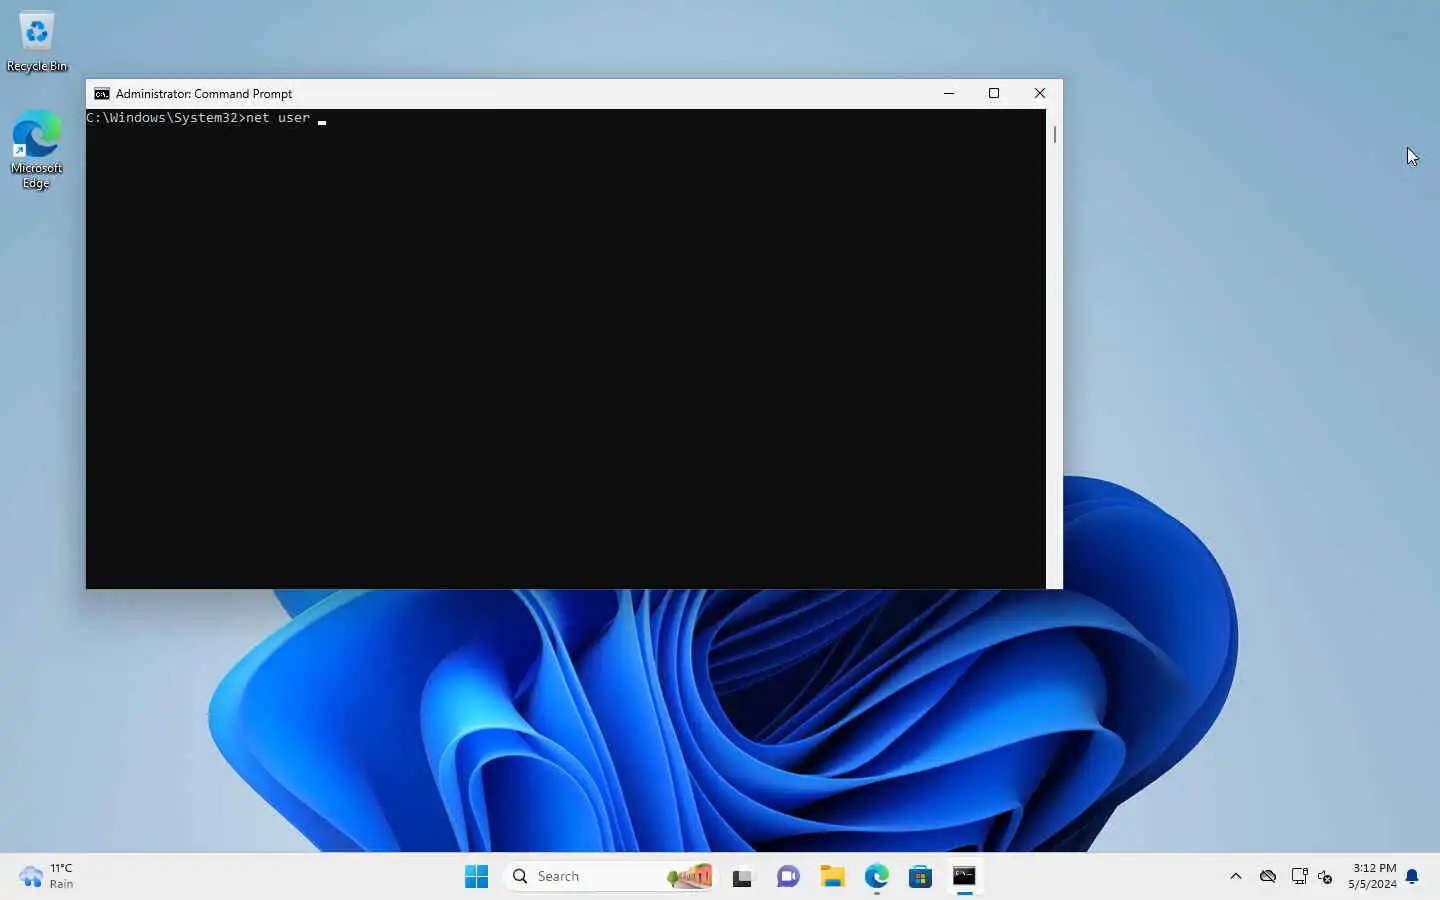Launch Microsoft Edge from the taskbar

coord(877,877)
